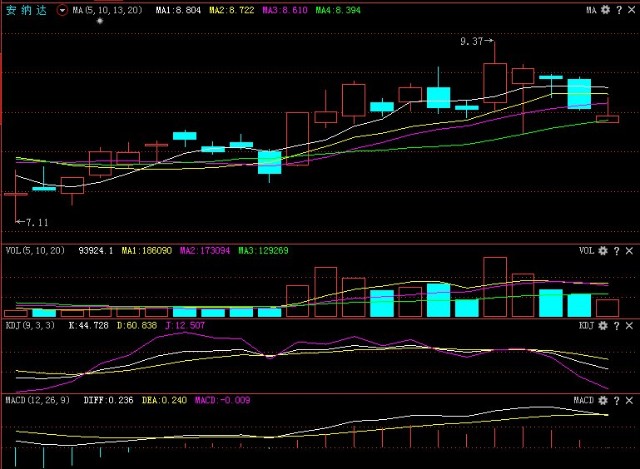Close the KDJ indicator panel
Viewport: 640px width, 469px height.
[x=627, y=325]
